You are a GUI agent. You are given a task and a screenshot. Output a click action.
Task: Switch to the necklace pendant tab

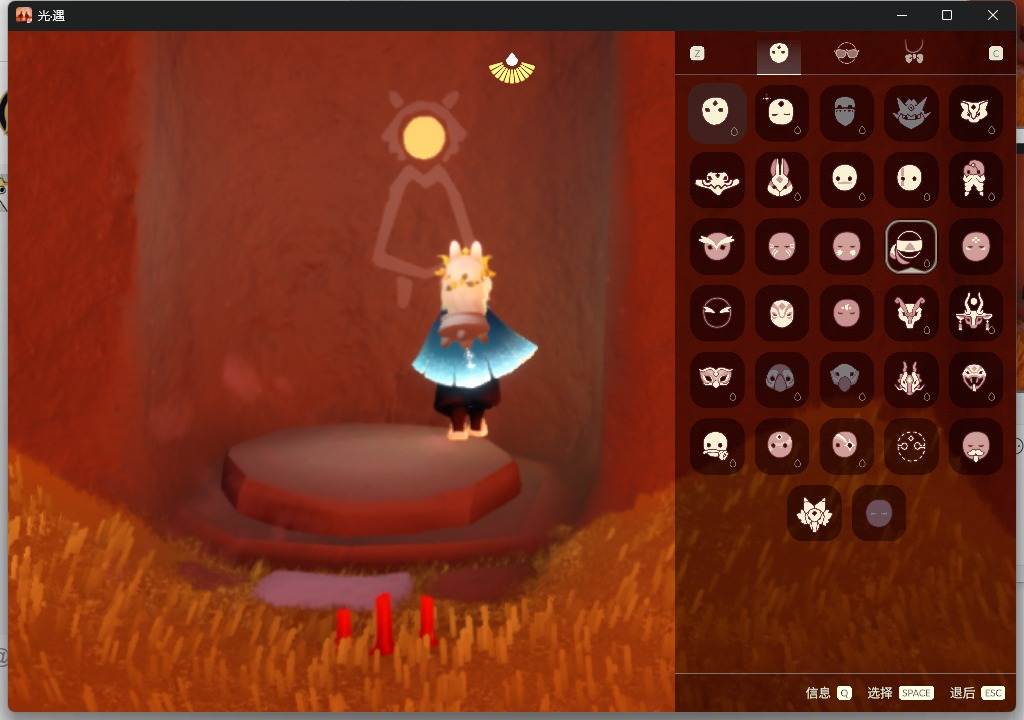(914, 52)
